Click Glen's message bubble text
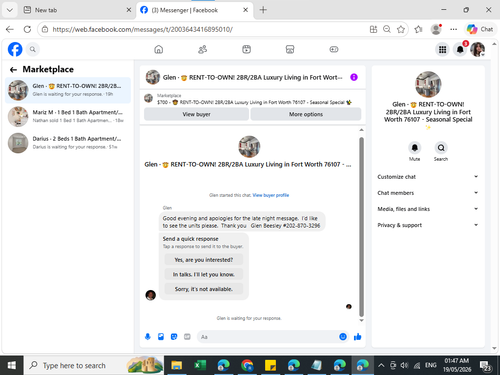 coord(241,222)
